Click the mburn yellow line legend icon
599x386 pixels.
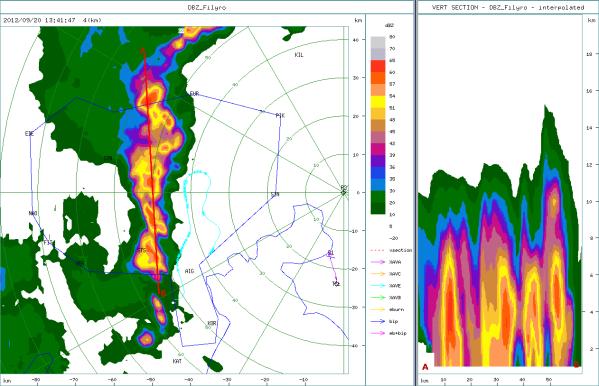click(x=378, y=310)
